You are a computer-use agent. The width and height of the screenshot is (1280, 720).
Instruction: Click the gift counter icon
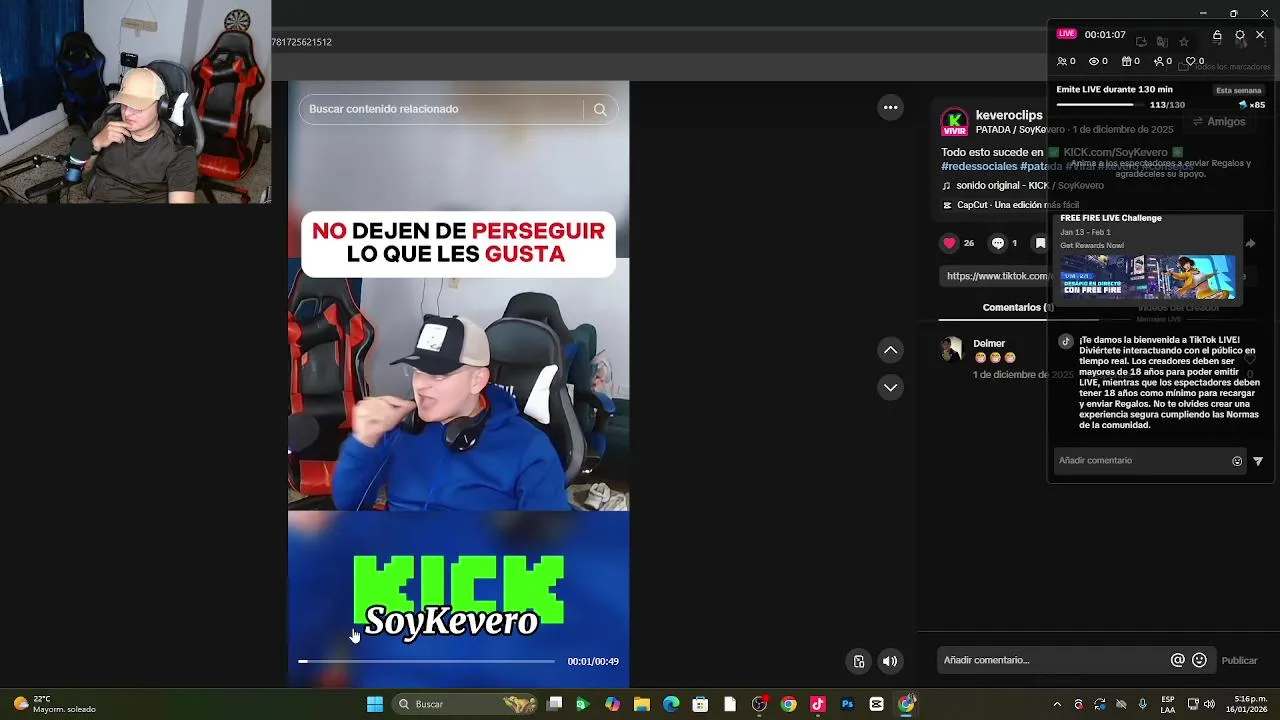(1126, 61)
